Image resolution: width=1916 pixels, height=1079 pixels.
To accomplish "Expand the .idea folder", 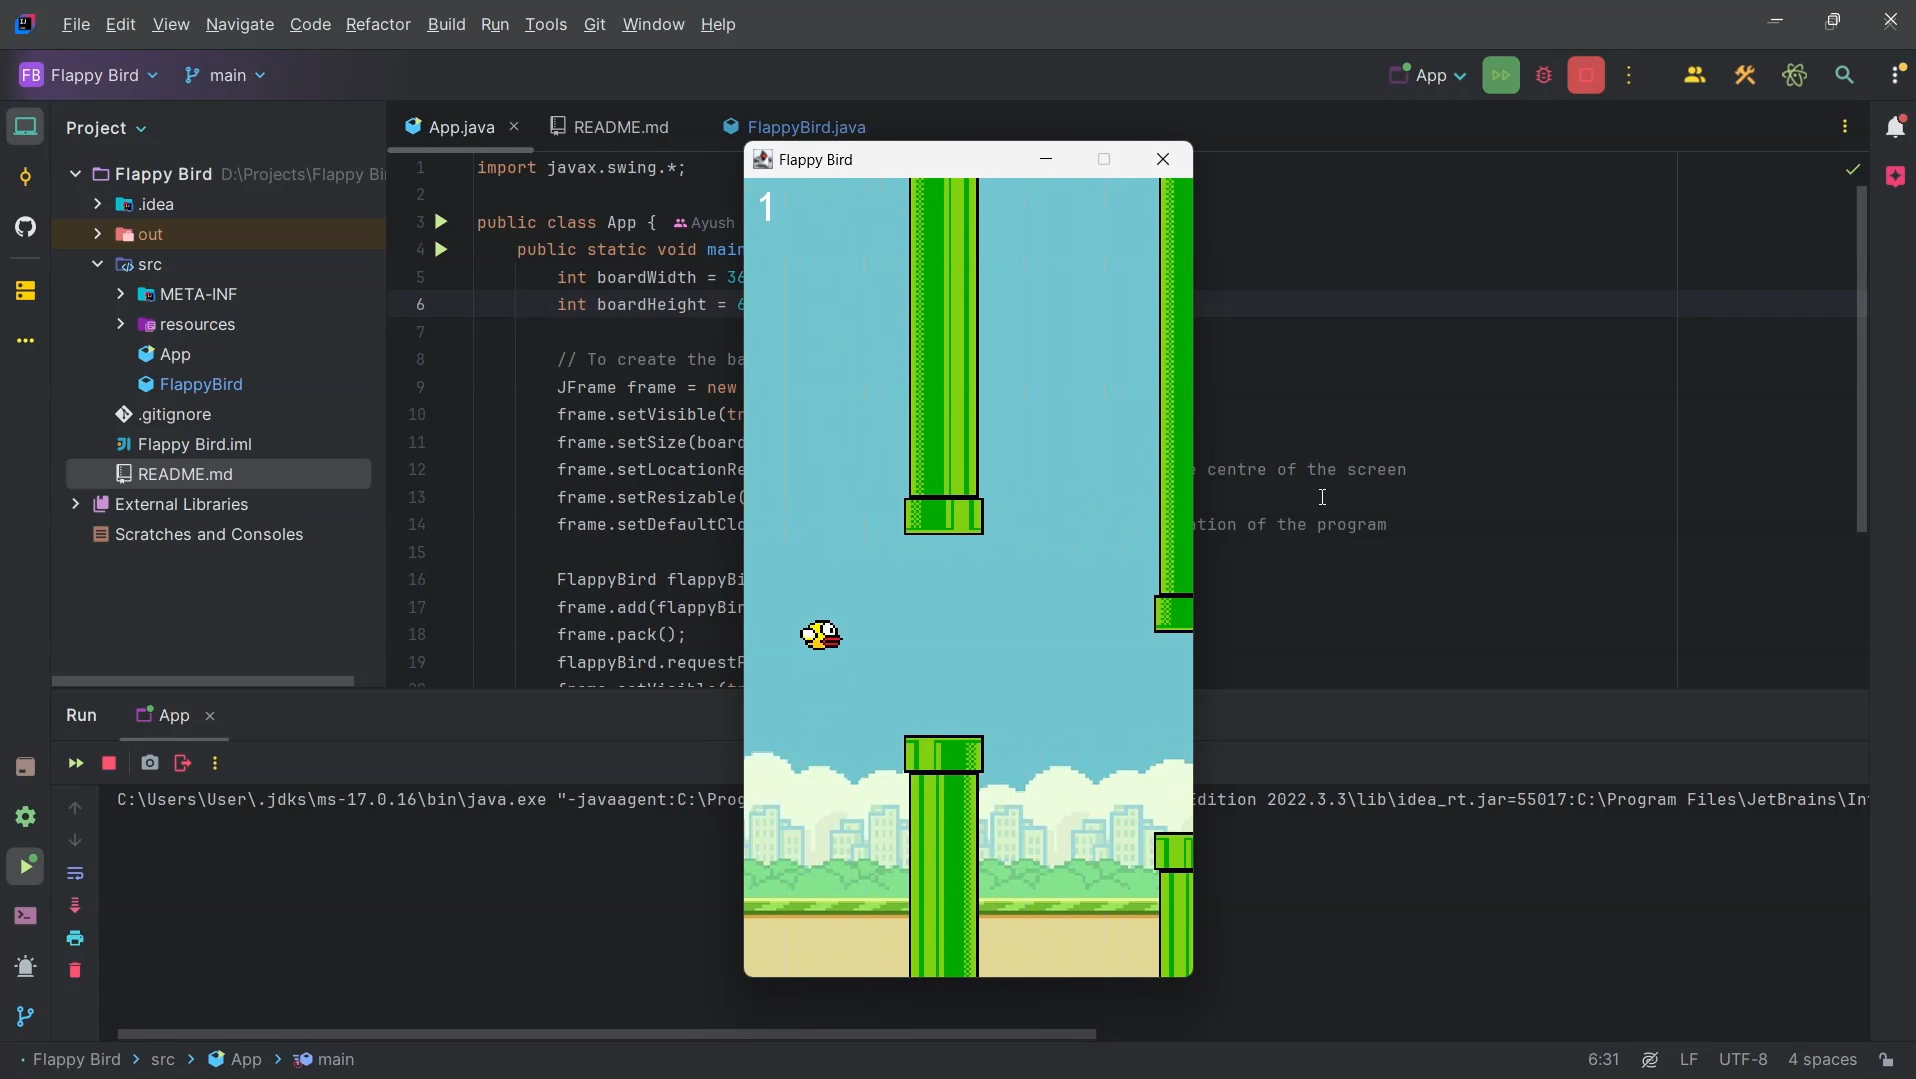I will point(97,204).
